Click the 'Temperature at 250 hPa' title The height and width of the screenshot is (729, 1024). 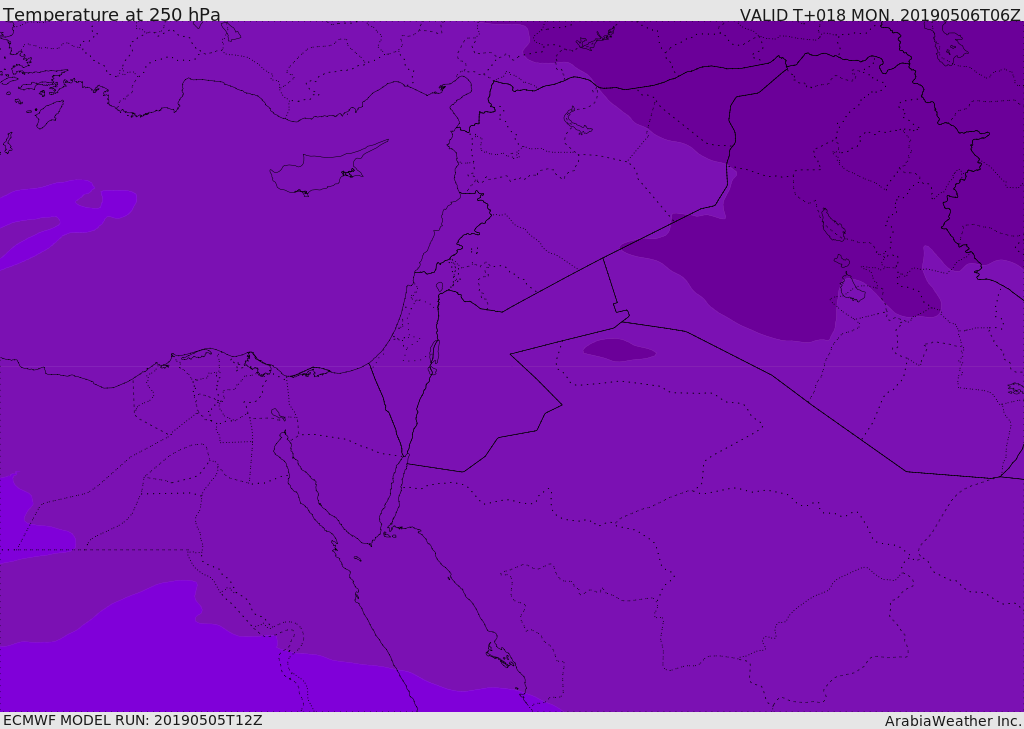coord(111,15)
